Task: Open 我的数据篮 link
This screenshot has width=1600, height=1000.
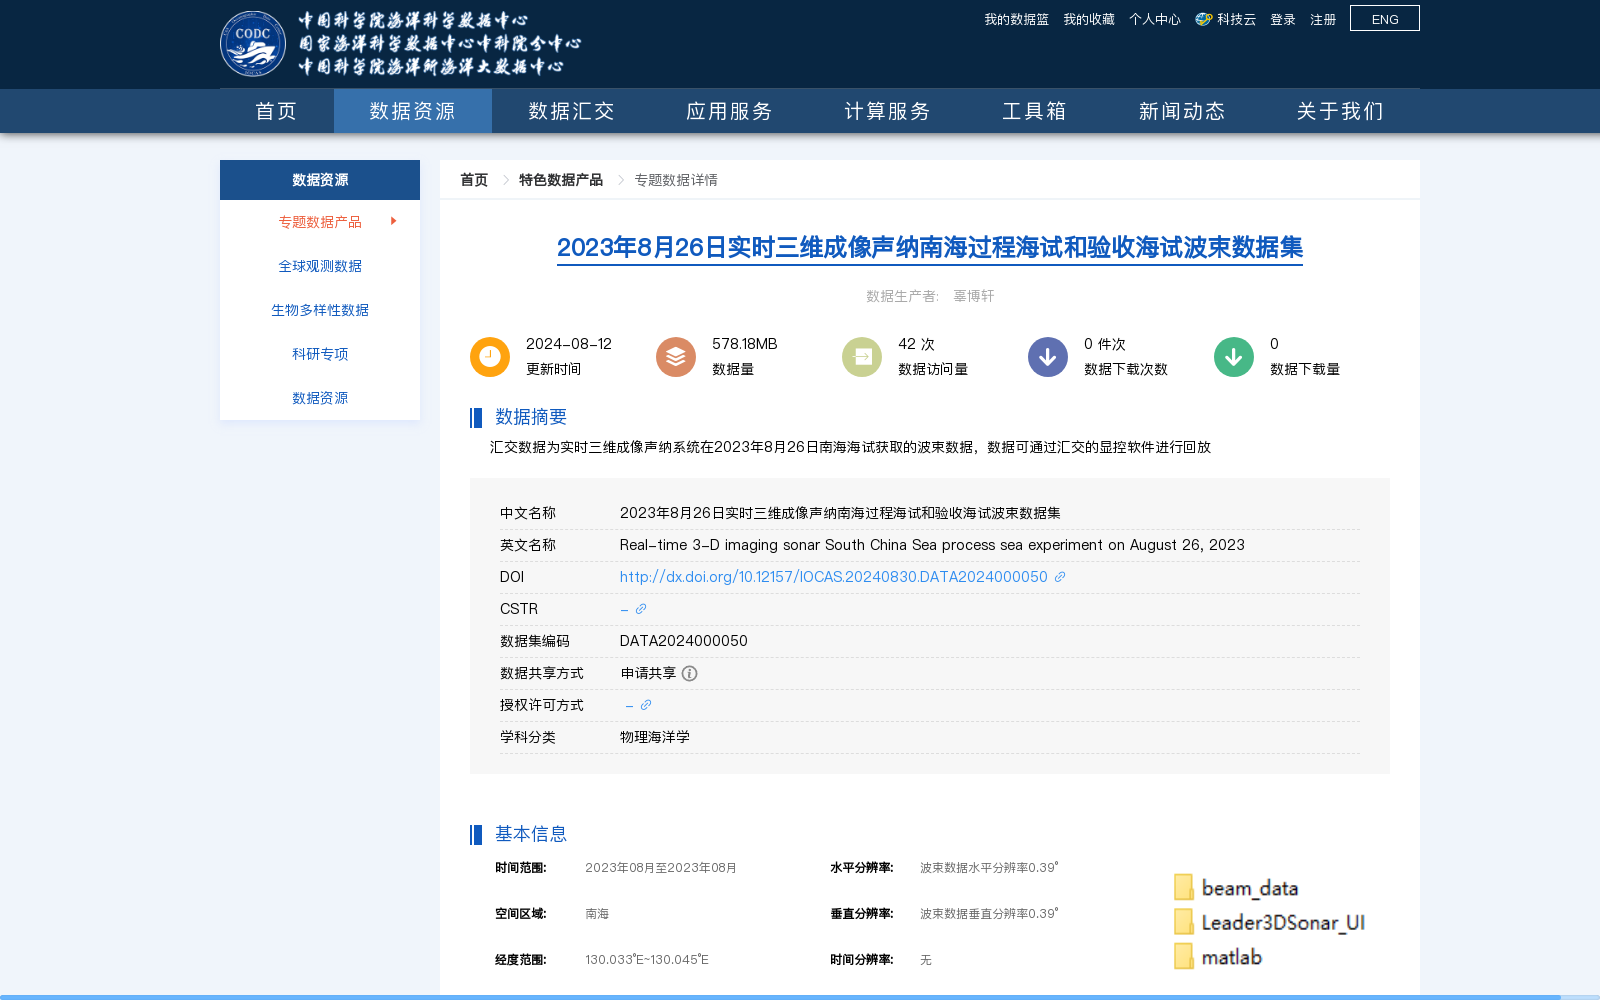Action: tap(1016, 19)
